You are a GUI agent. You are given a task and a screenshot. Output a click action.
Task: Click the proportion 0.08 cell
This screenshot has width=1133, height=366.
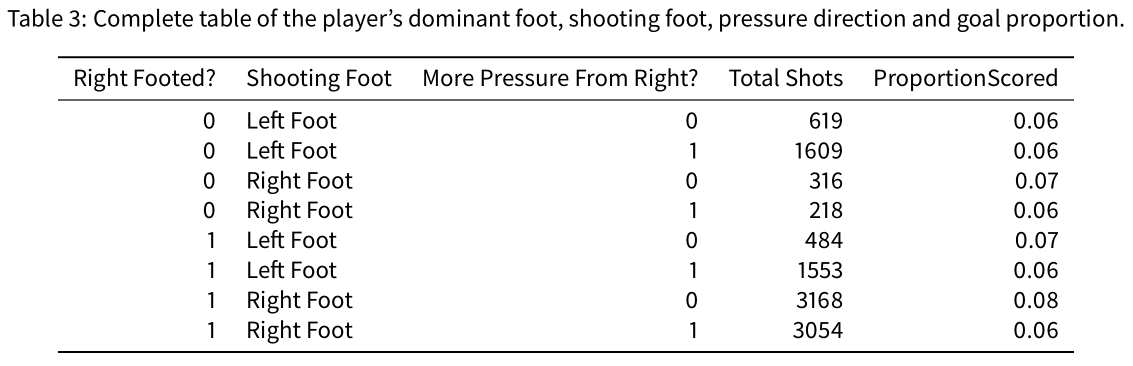pos(1036,300)
